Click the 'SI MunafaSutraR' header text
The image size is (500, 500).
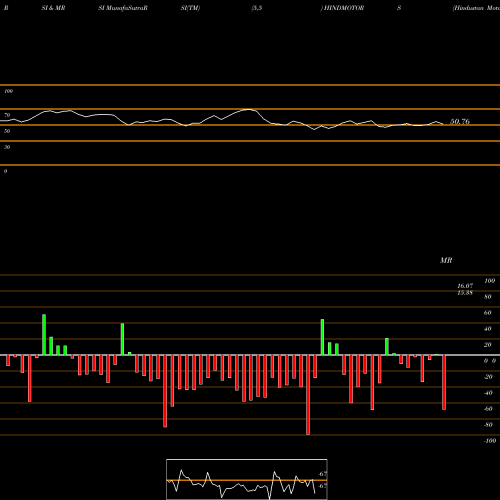[x=123, y=8]
